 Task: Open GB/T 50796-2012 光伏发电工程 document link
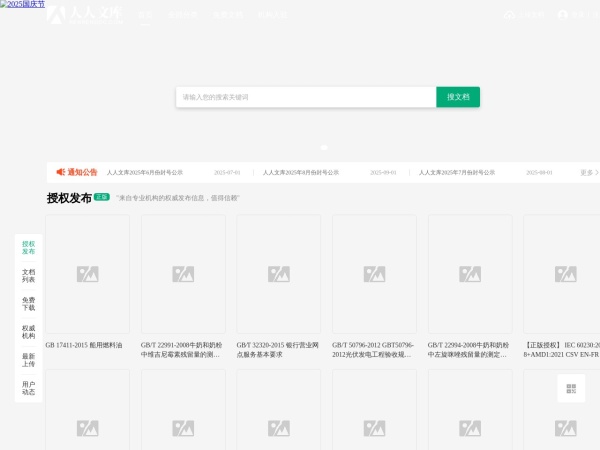tap(374, 349)
